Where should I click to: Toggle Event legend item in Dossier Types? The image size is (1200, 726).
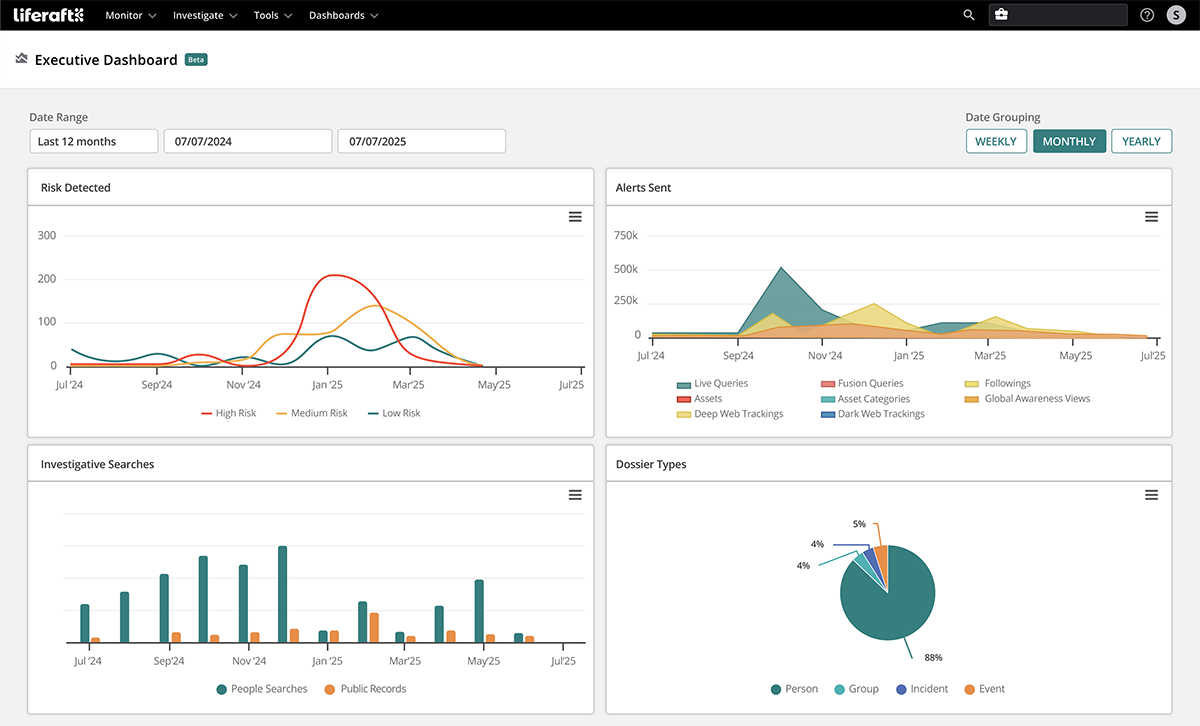tap(984, 689)
